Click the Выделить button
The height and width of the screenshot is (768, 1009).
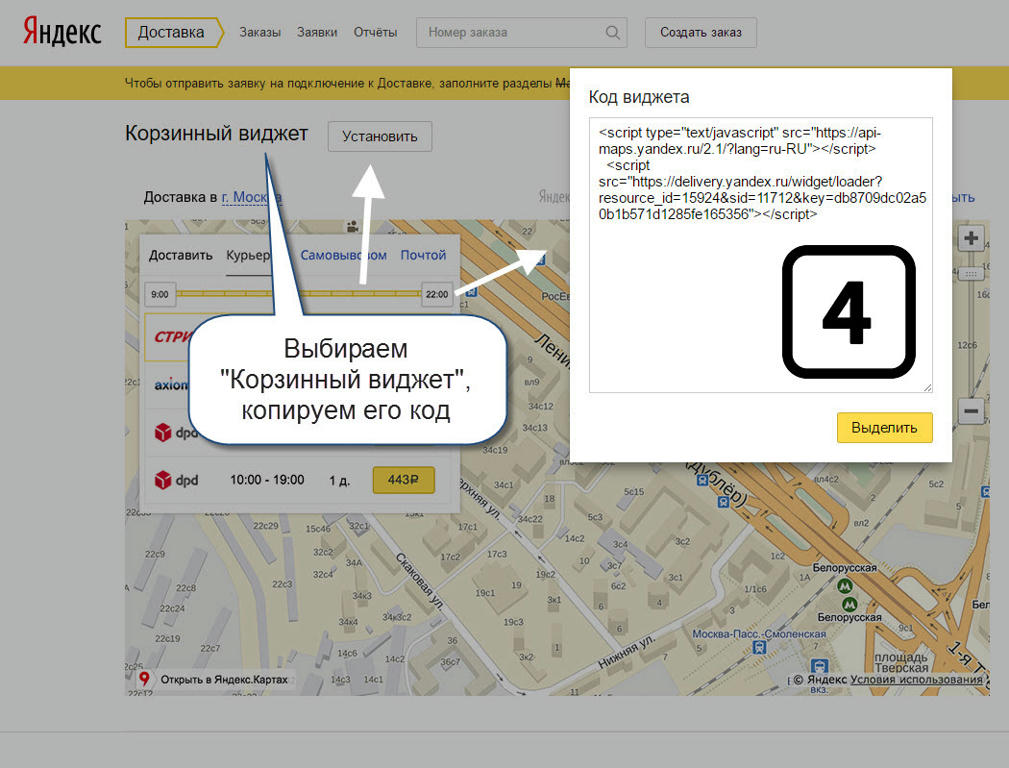point(884,427)
